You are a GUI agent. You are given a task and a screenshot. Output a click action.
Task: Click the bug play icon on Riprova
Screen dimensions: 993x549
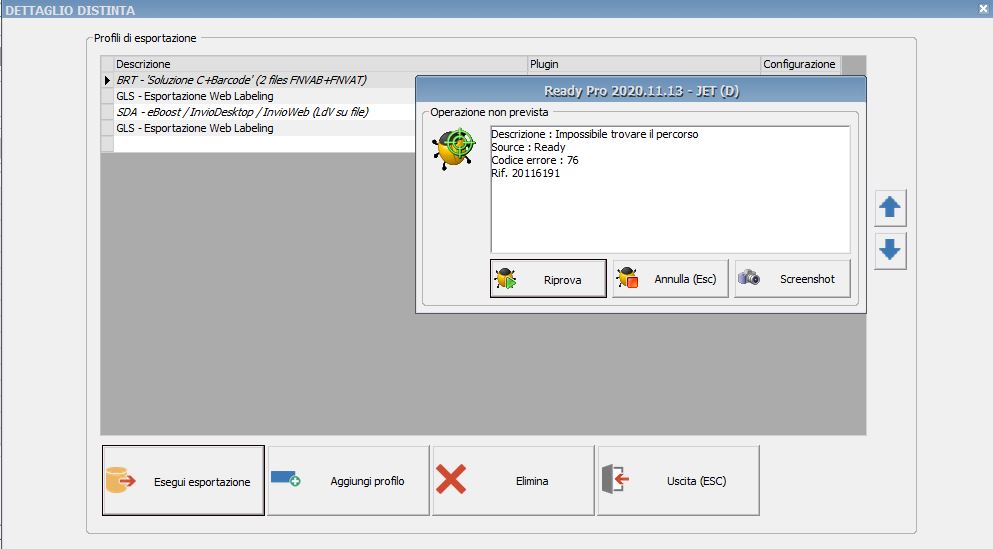click(506, 278)
